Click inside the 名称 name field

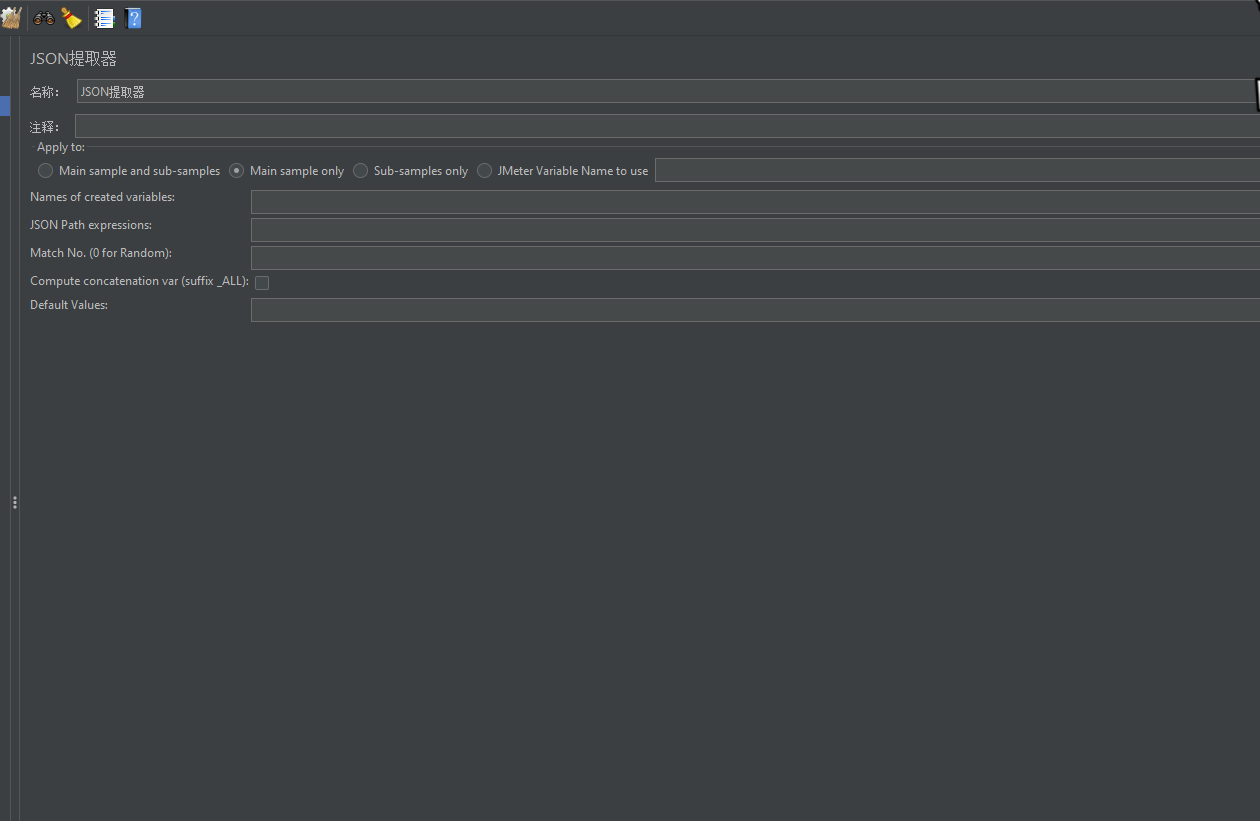[400, 91]
